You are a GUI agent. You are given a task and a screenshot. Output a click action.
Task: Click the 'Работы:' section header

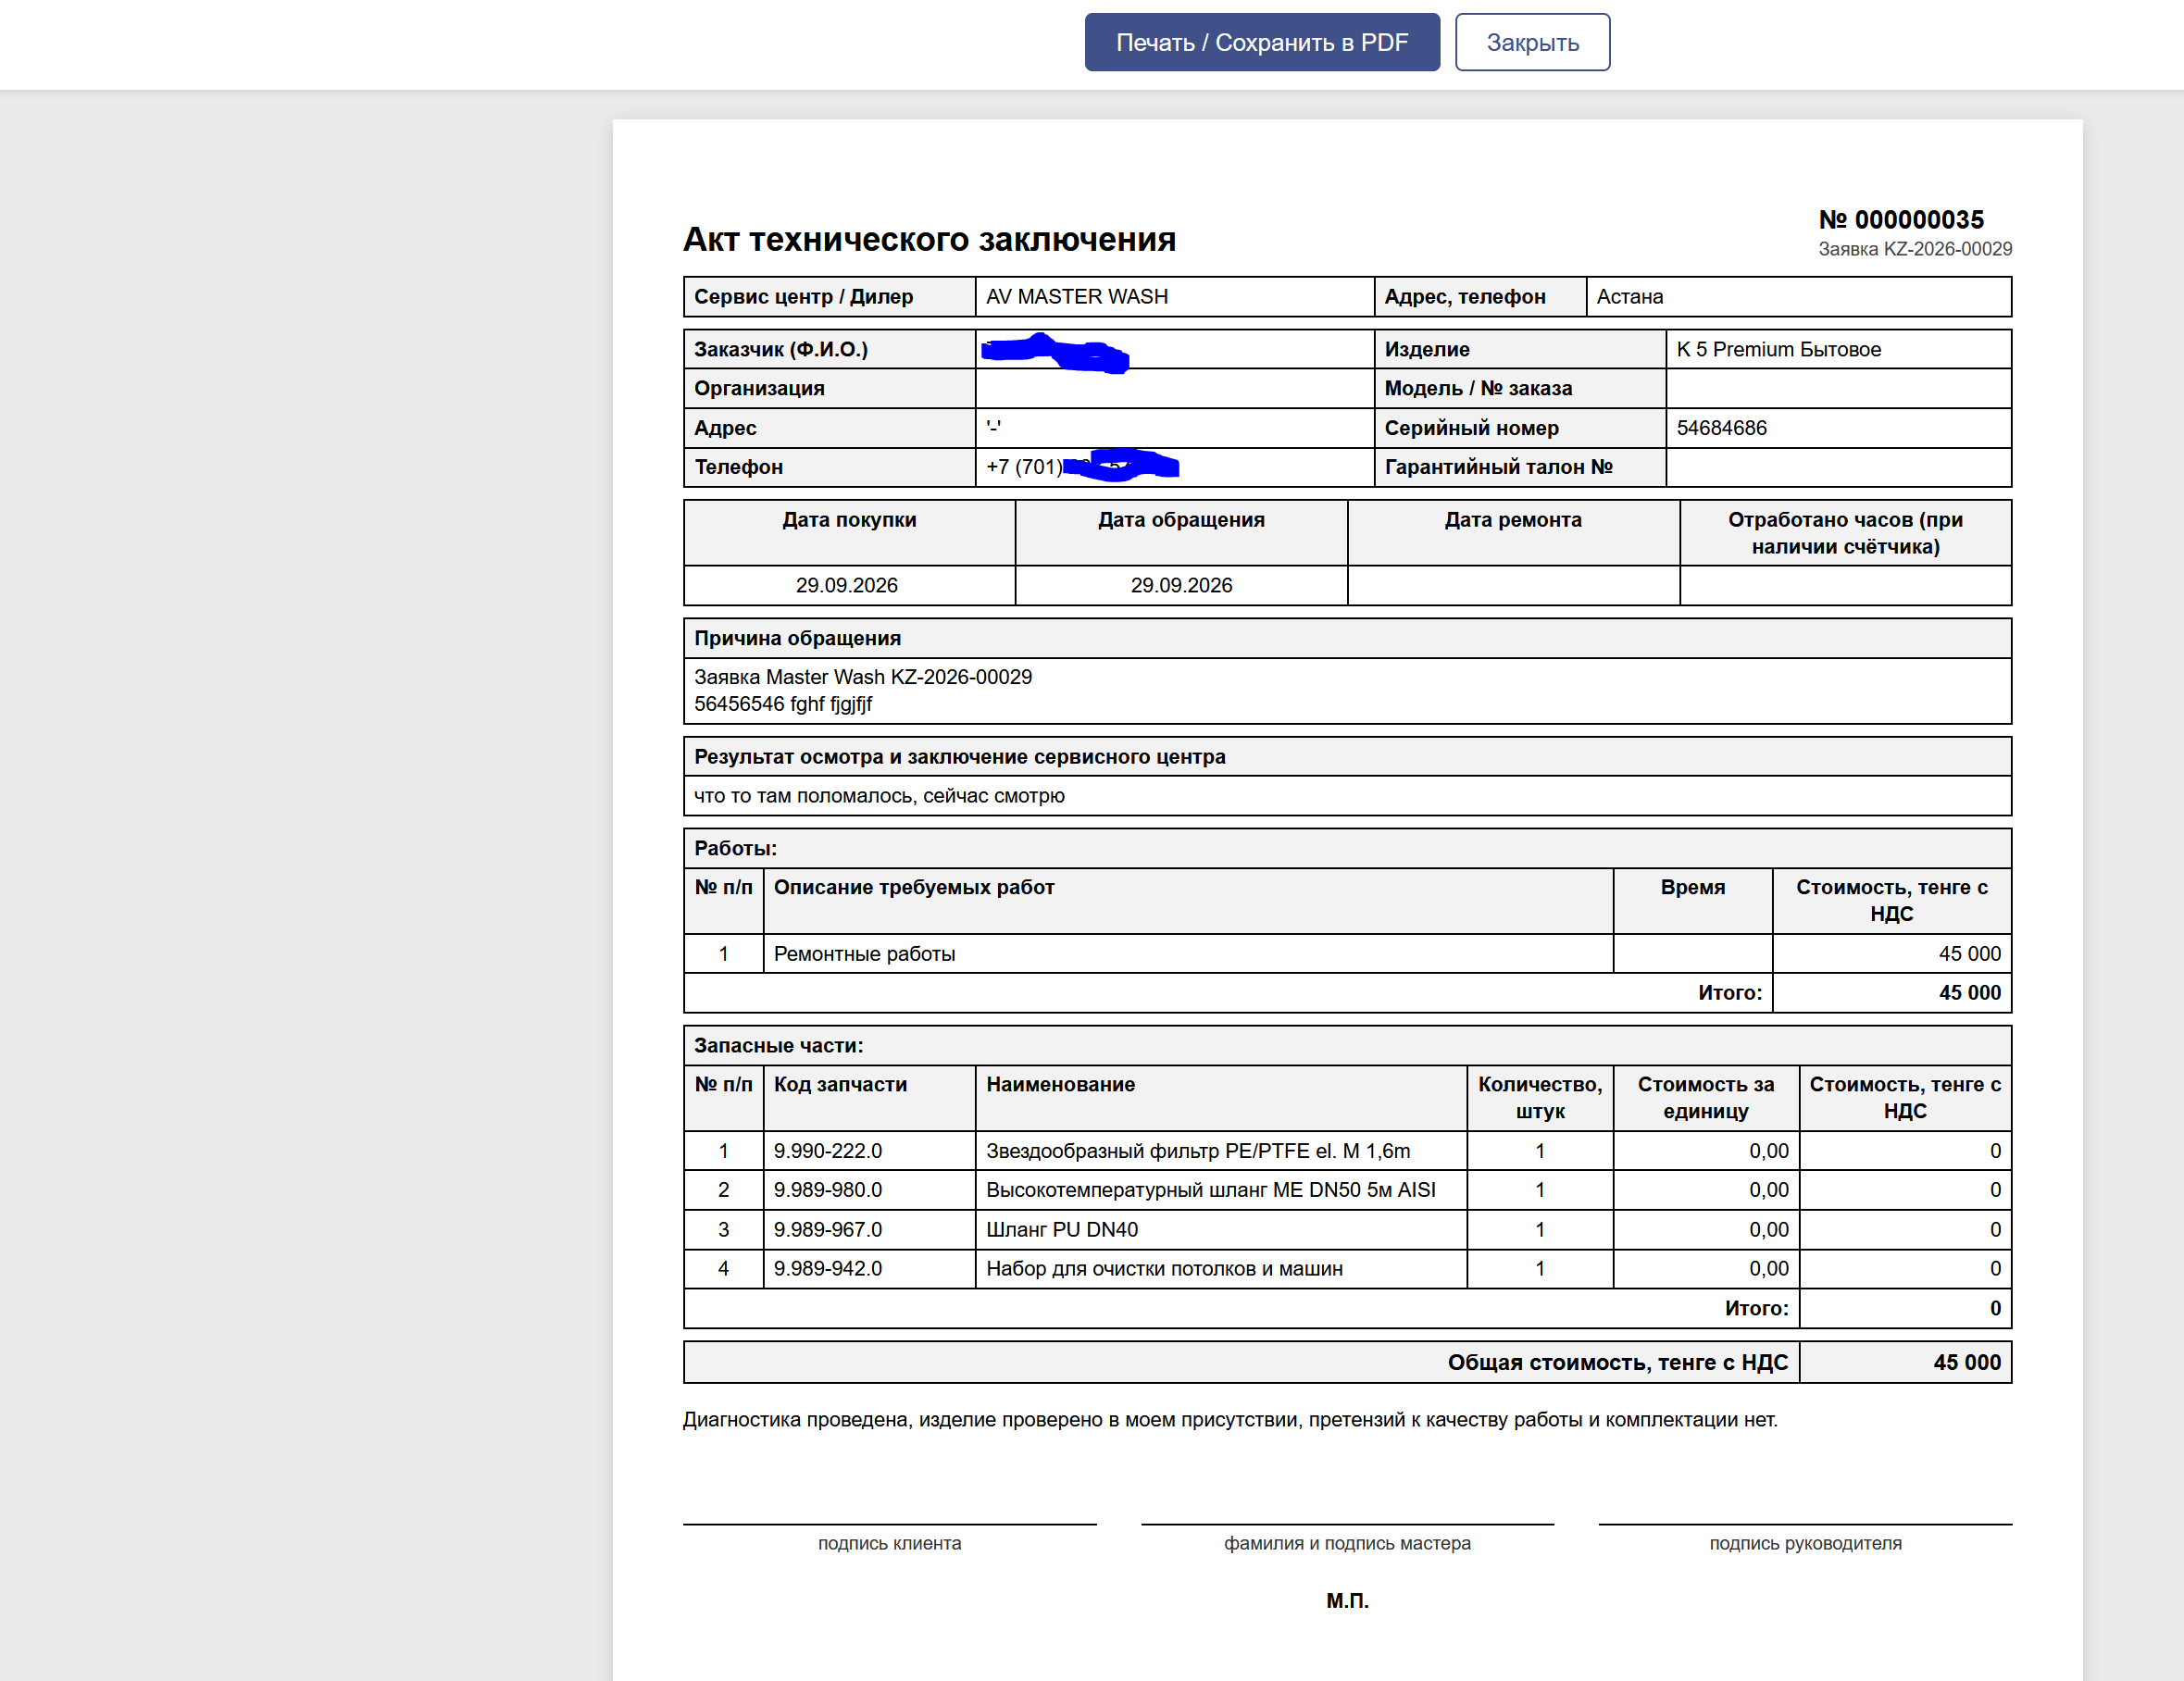coord(1347,848)
